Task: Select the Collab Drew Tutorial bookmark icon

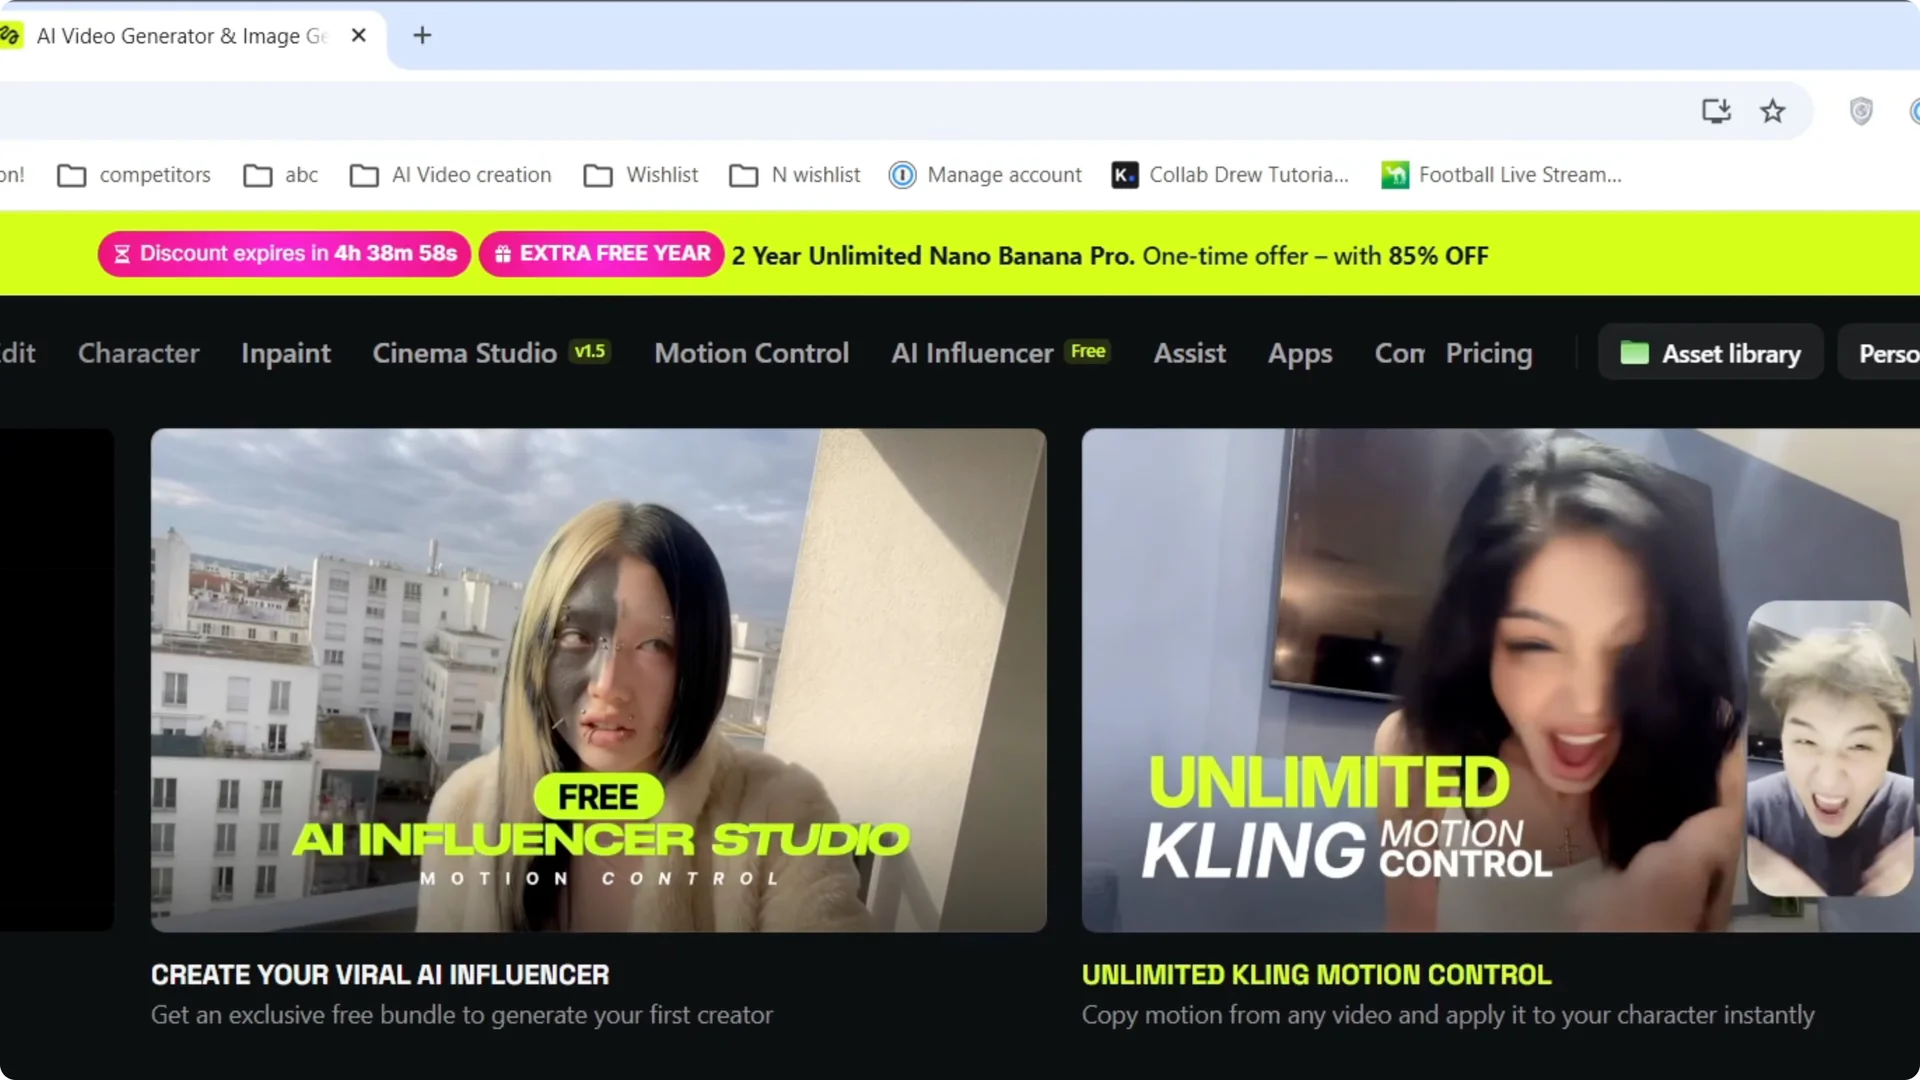Action: (x=1124, y=175)
